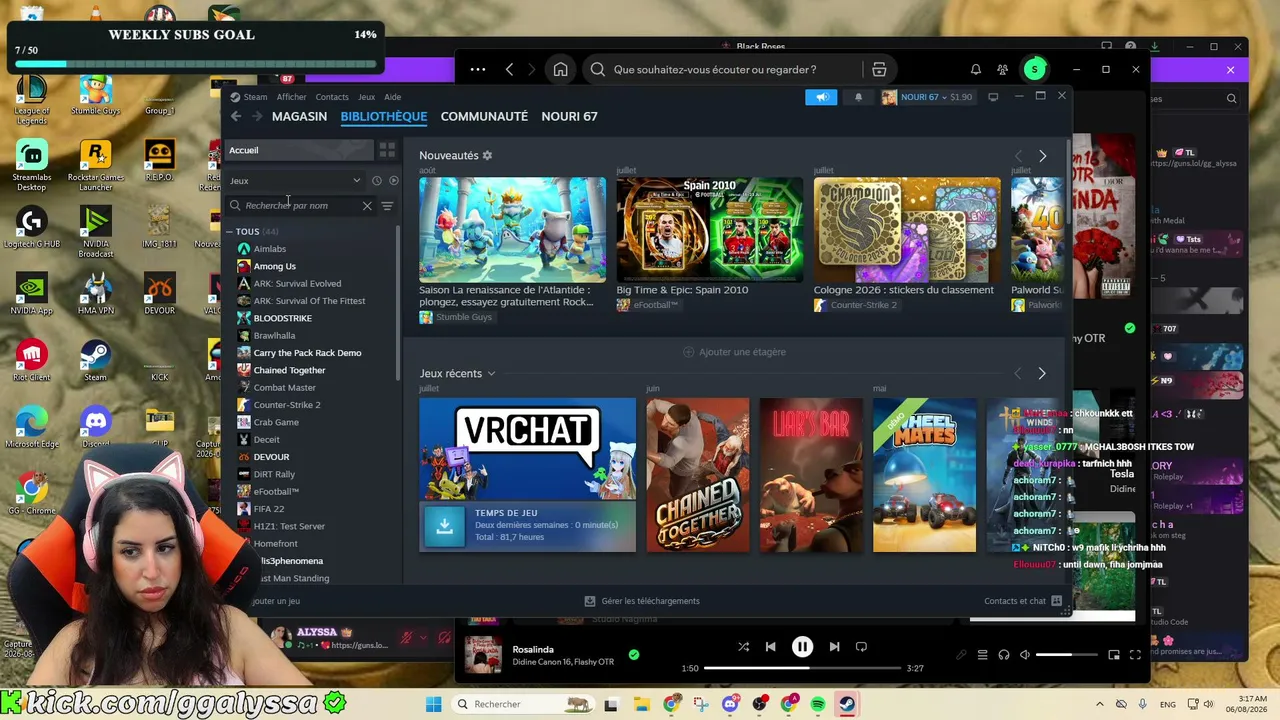Screen dimensions: 1280x720
Task: Open Jeux category dropdown in sidebar
Action: [295, 181]
